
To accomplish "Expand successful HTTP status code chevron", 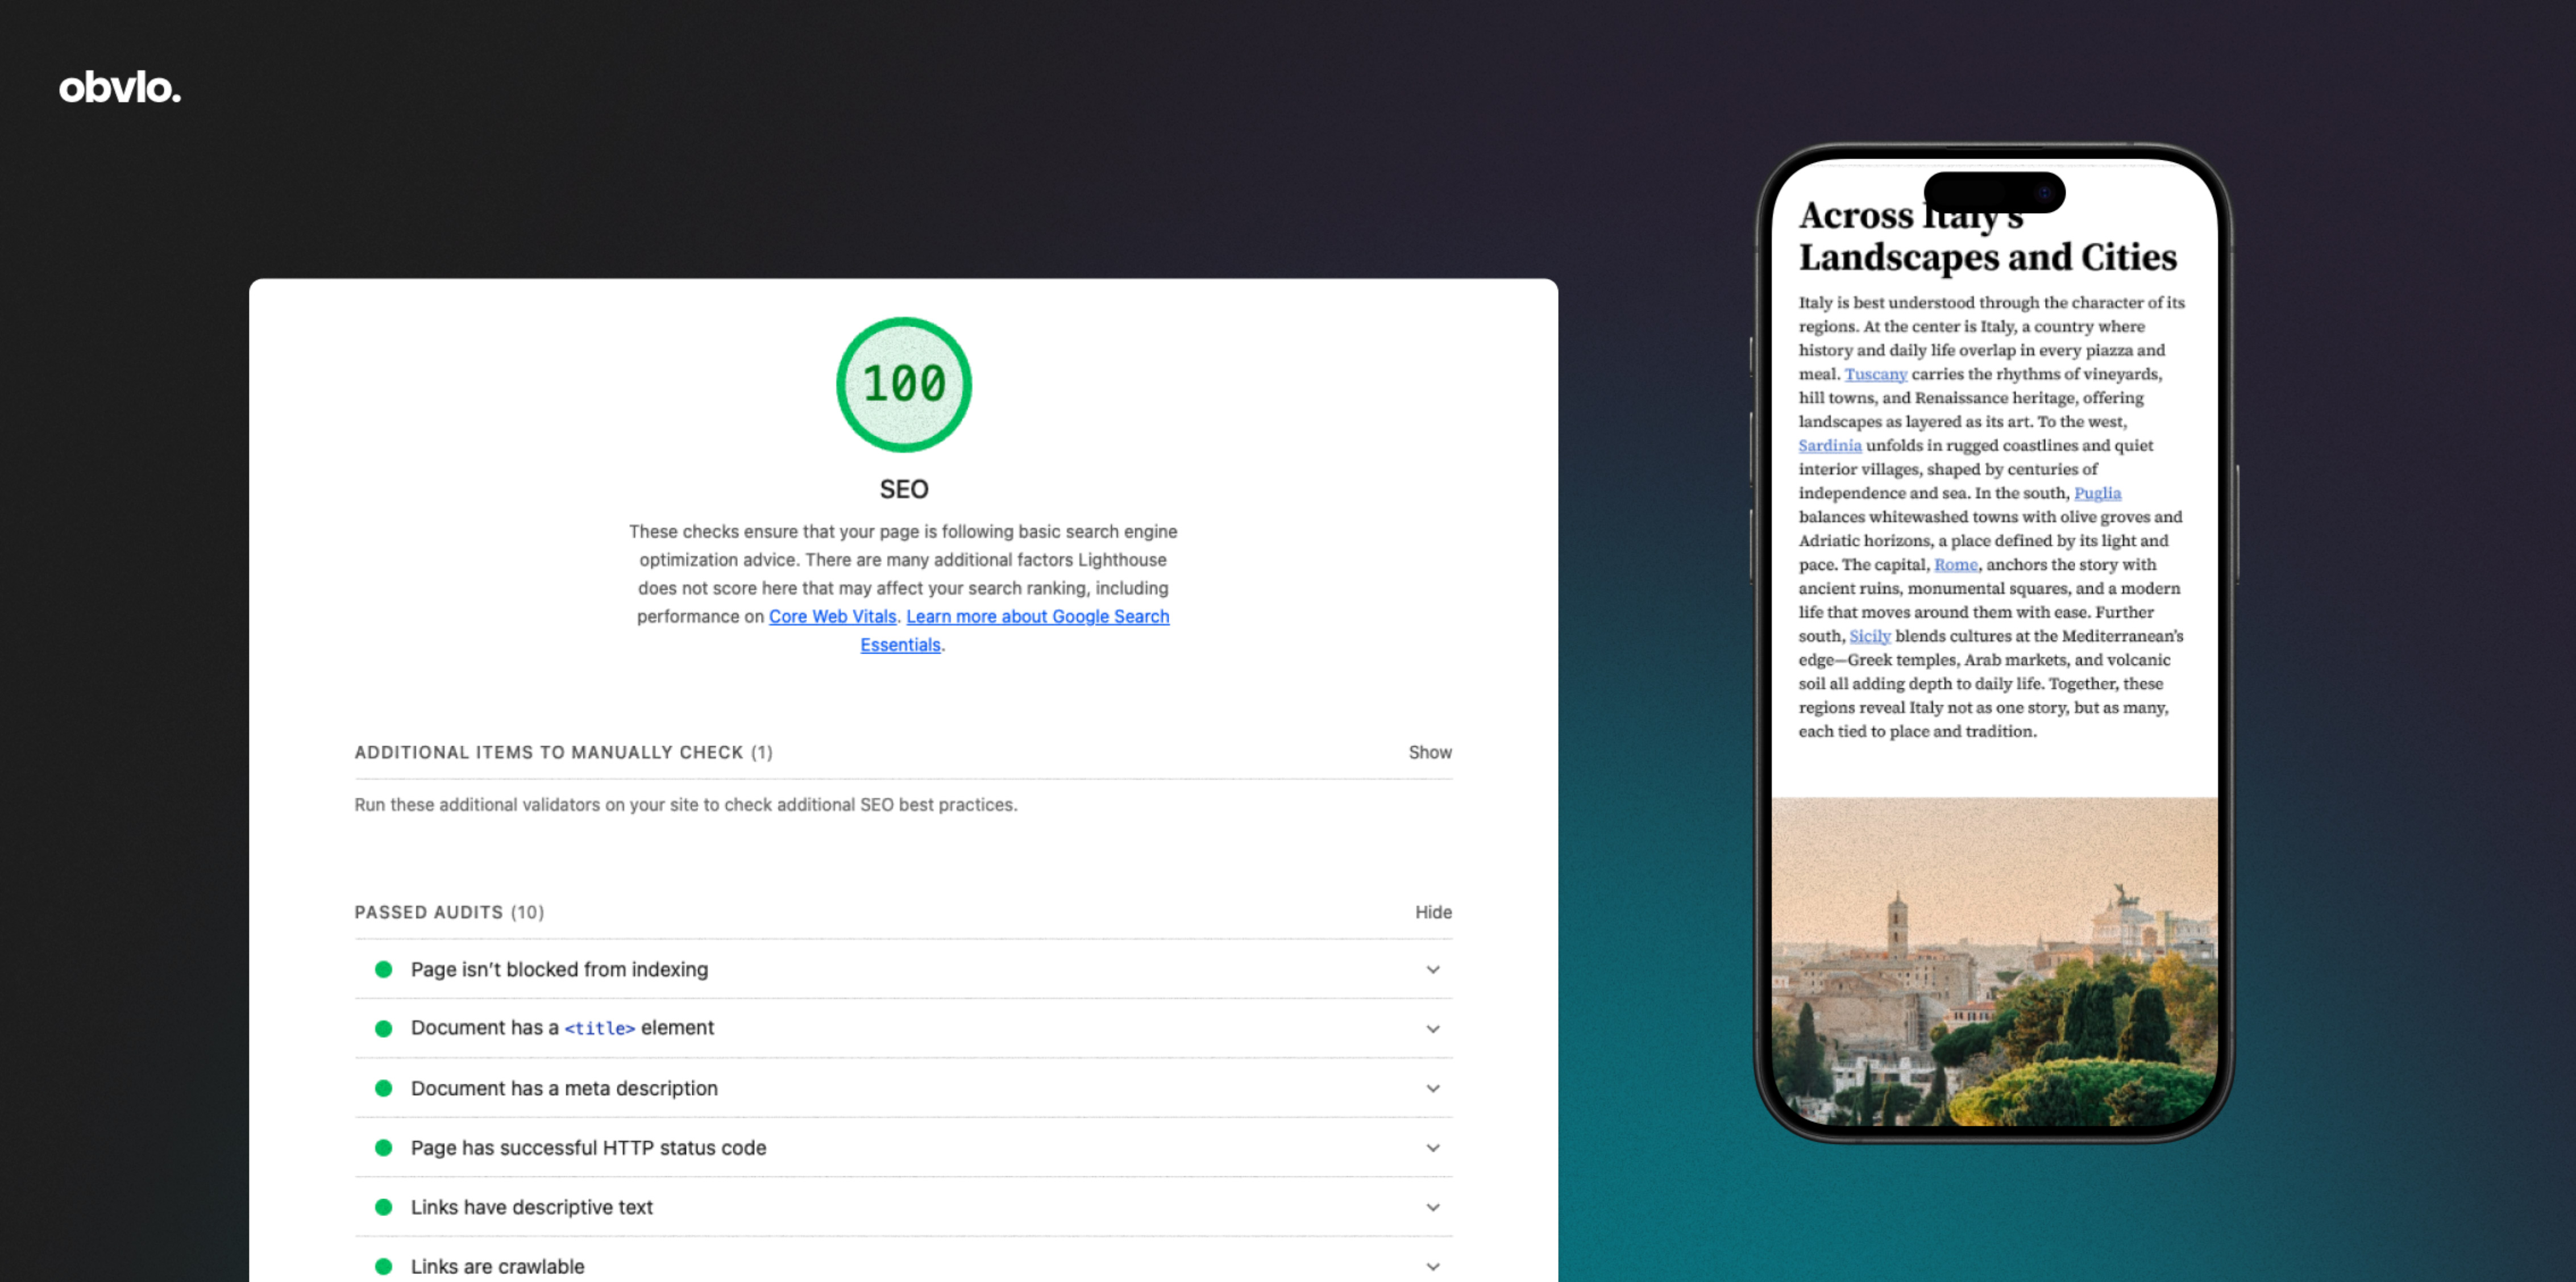I will [1432, 1148].
